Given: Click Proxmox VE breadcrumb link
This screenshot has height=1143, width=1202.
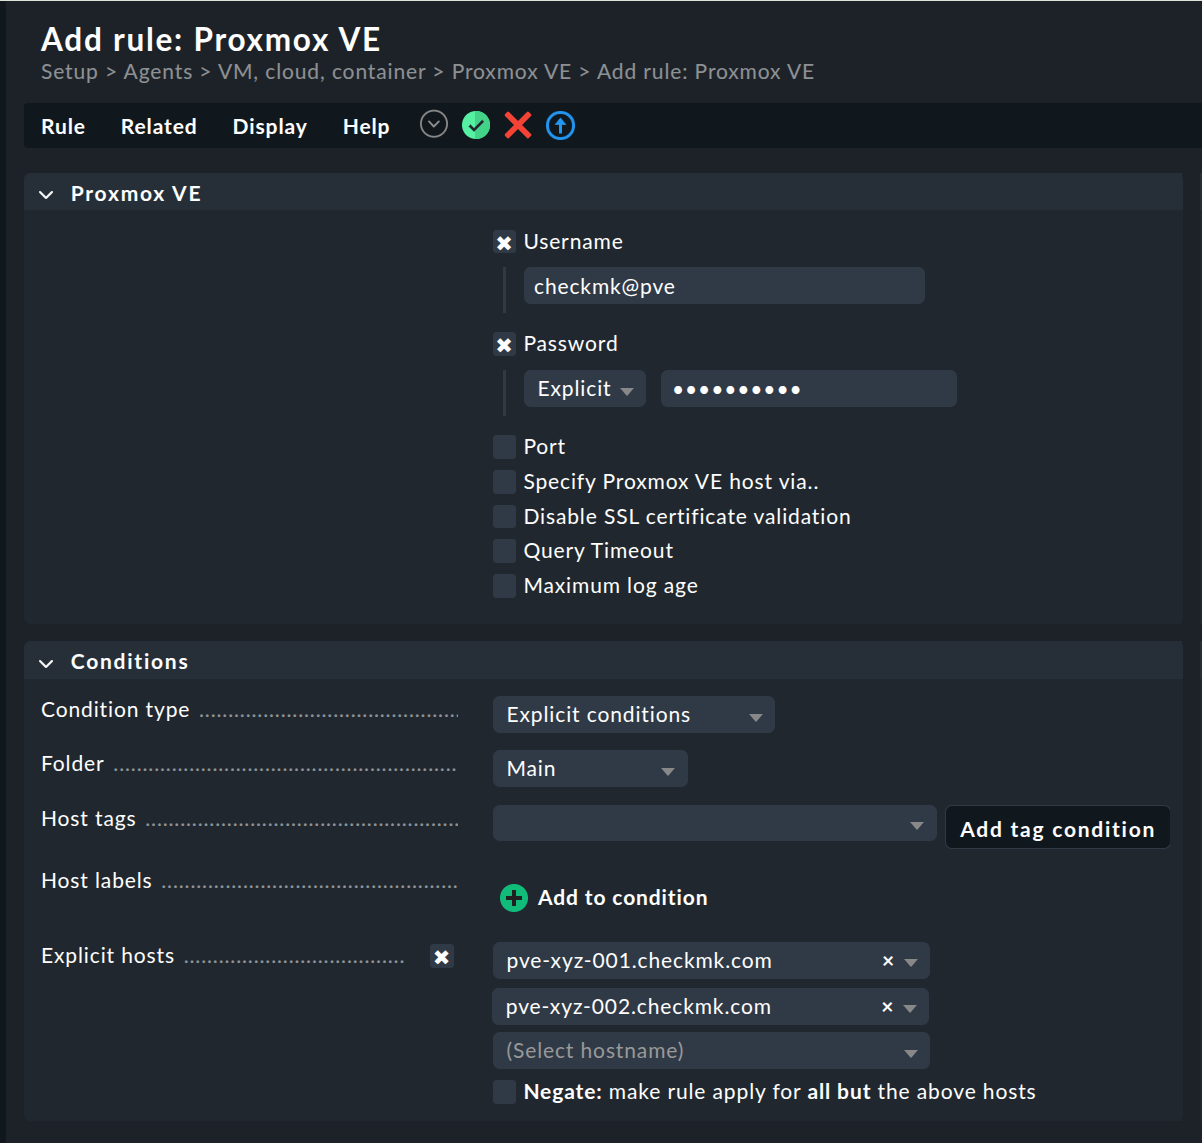Looking at the screenshot, I should tap(511, 72).
